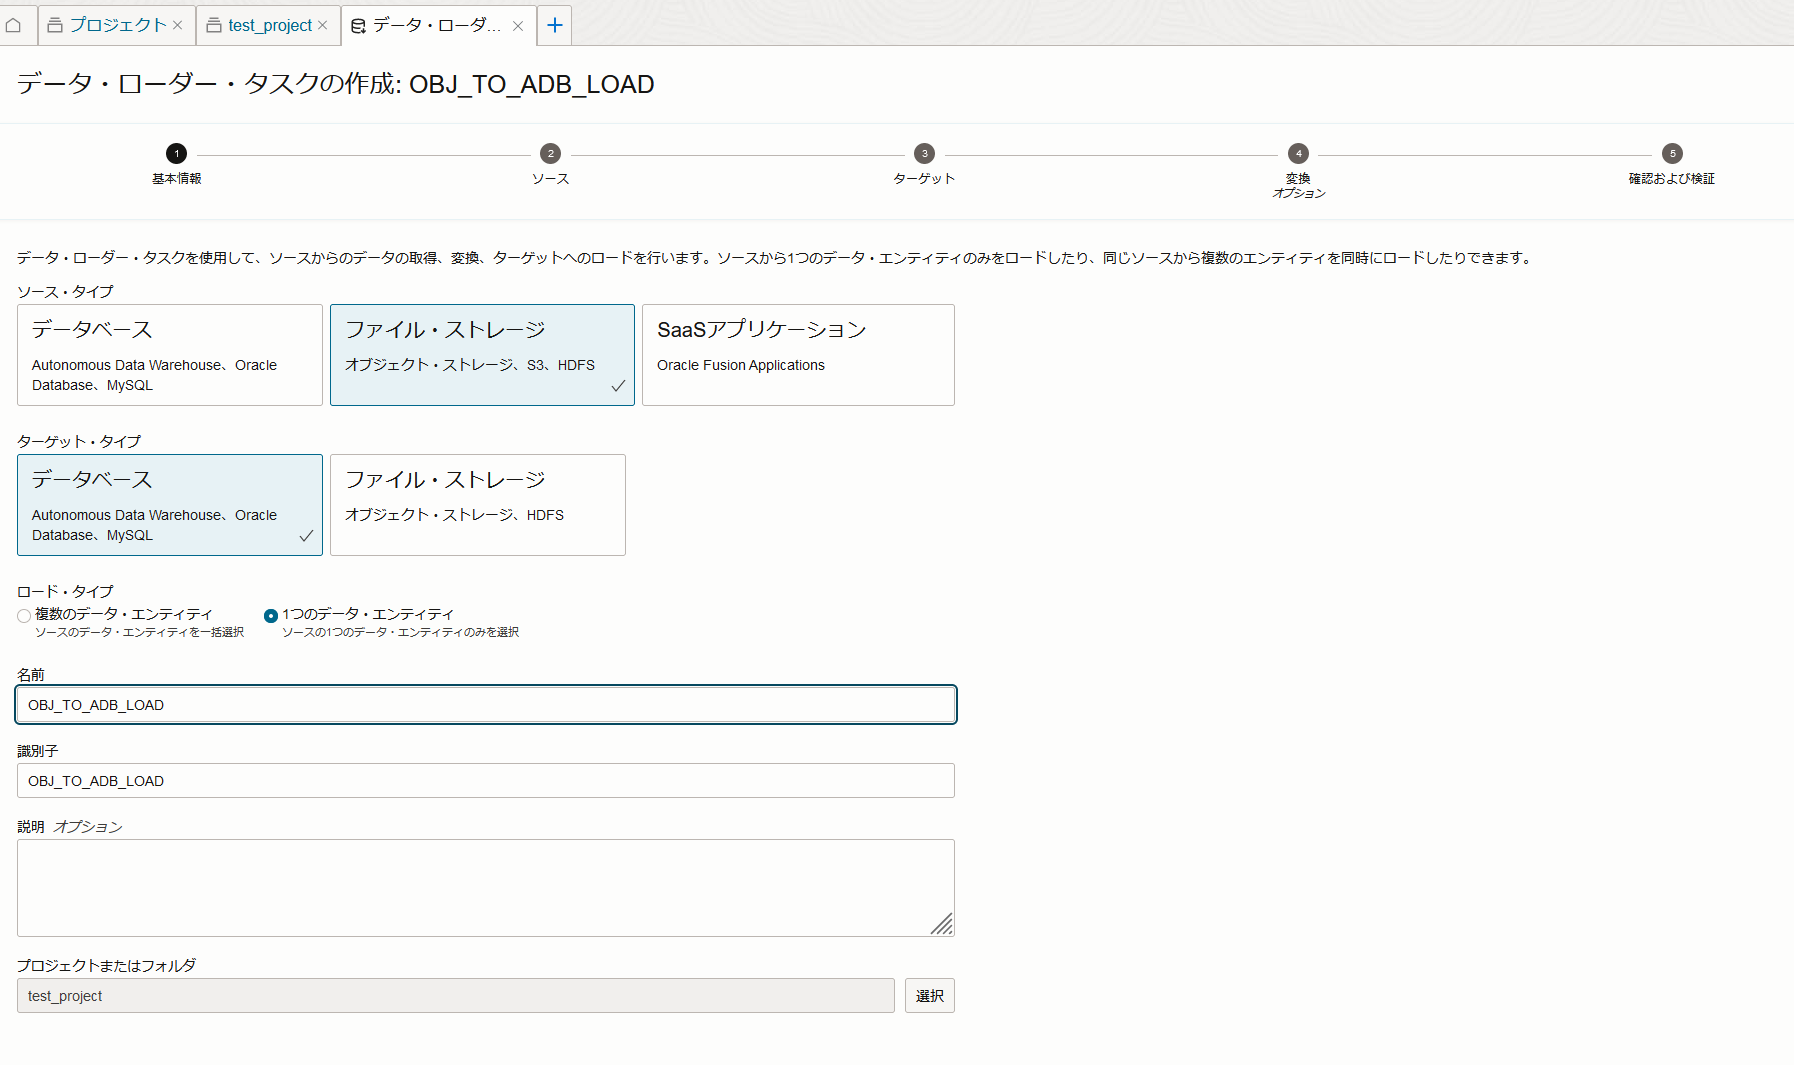Add a new tab with plus icon
This screenshot has width=1794, height=1065.
[555, 25]
